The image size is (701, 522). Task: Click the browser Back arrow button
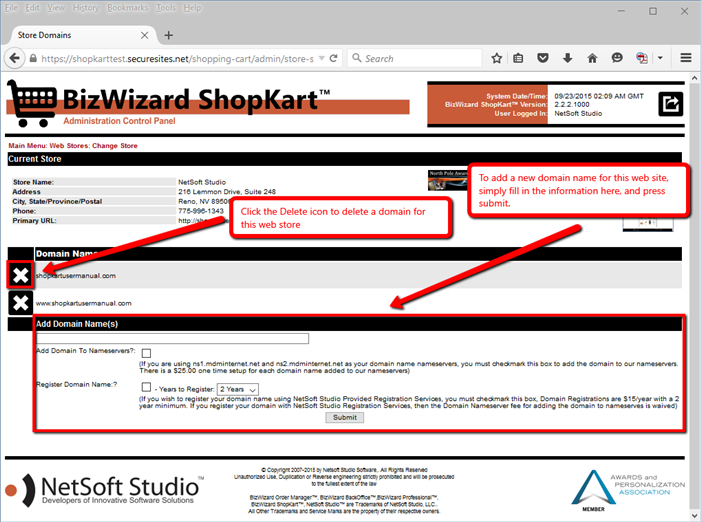(x=14, y=59)
